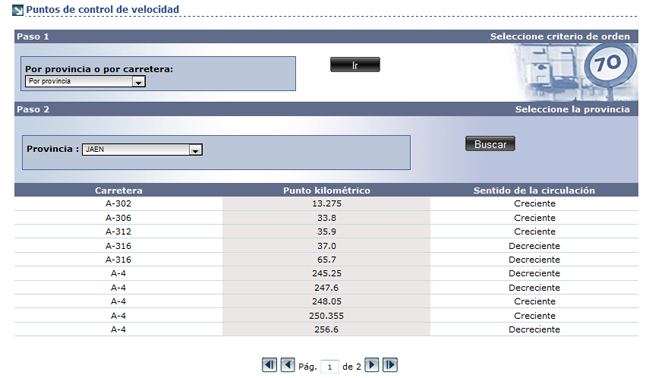668x378 pixels.
Task: Click the arrow icon beside page title
Action: click(x=17, y=10)
